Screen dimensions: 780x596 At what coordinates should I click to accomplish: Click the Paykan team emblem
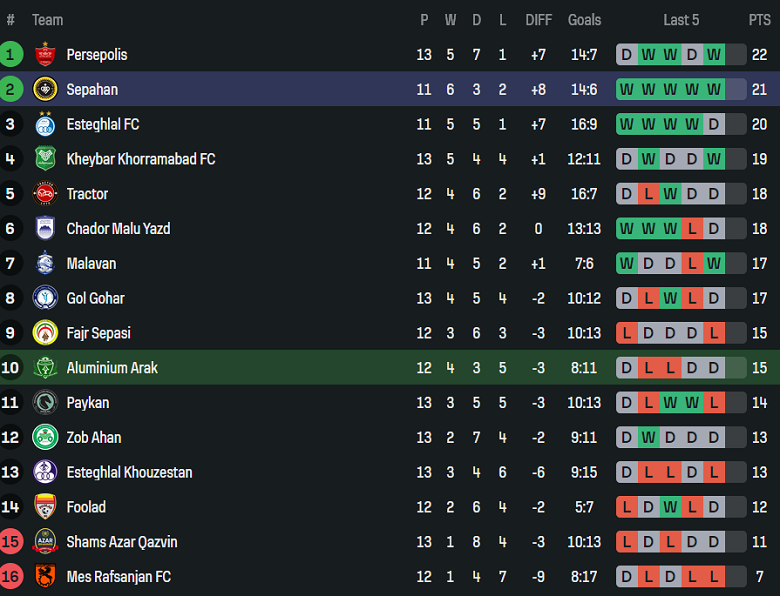tap(45, 403)
